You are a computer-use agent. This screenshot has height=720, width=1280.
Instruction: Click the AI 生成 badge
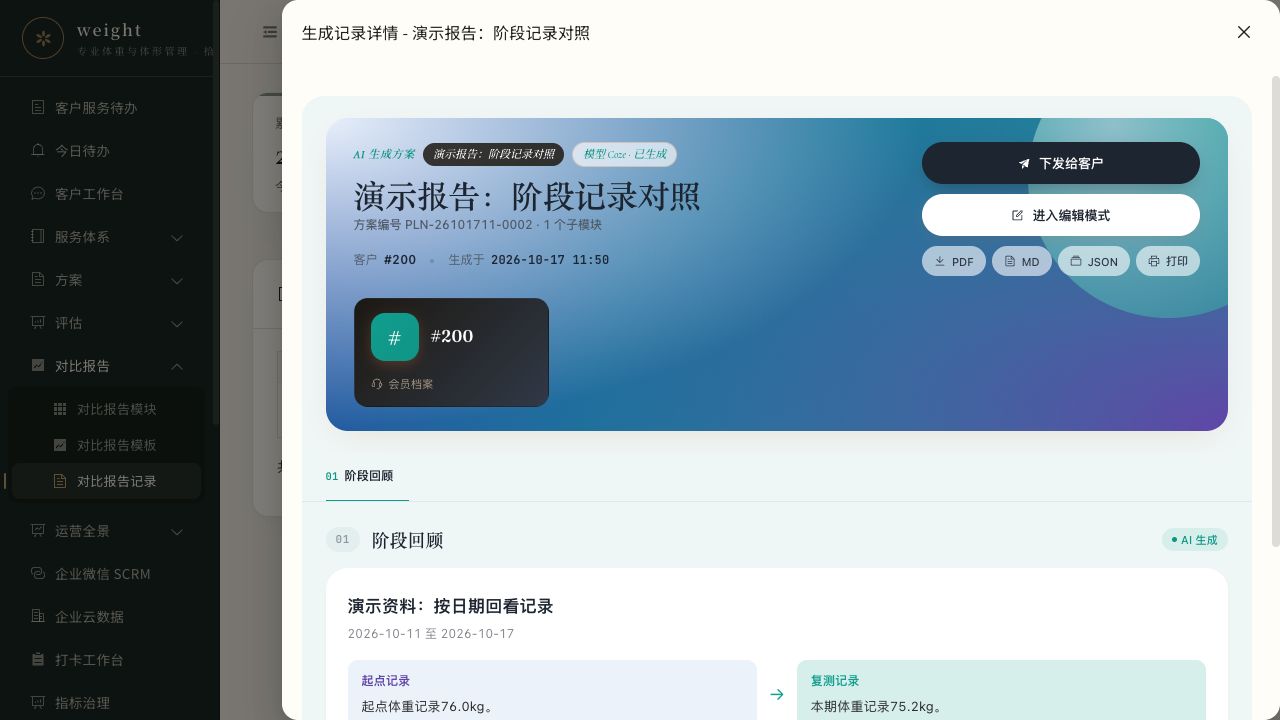1194,540
